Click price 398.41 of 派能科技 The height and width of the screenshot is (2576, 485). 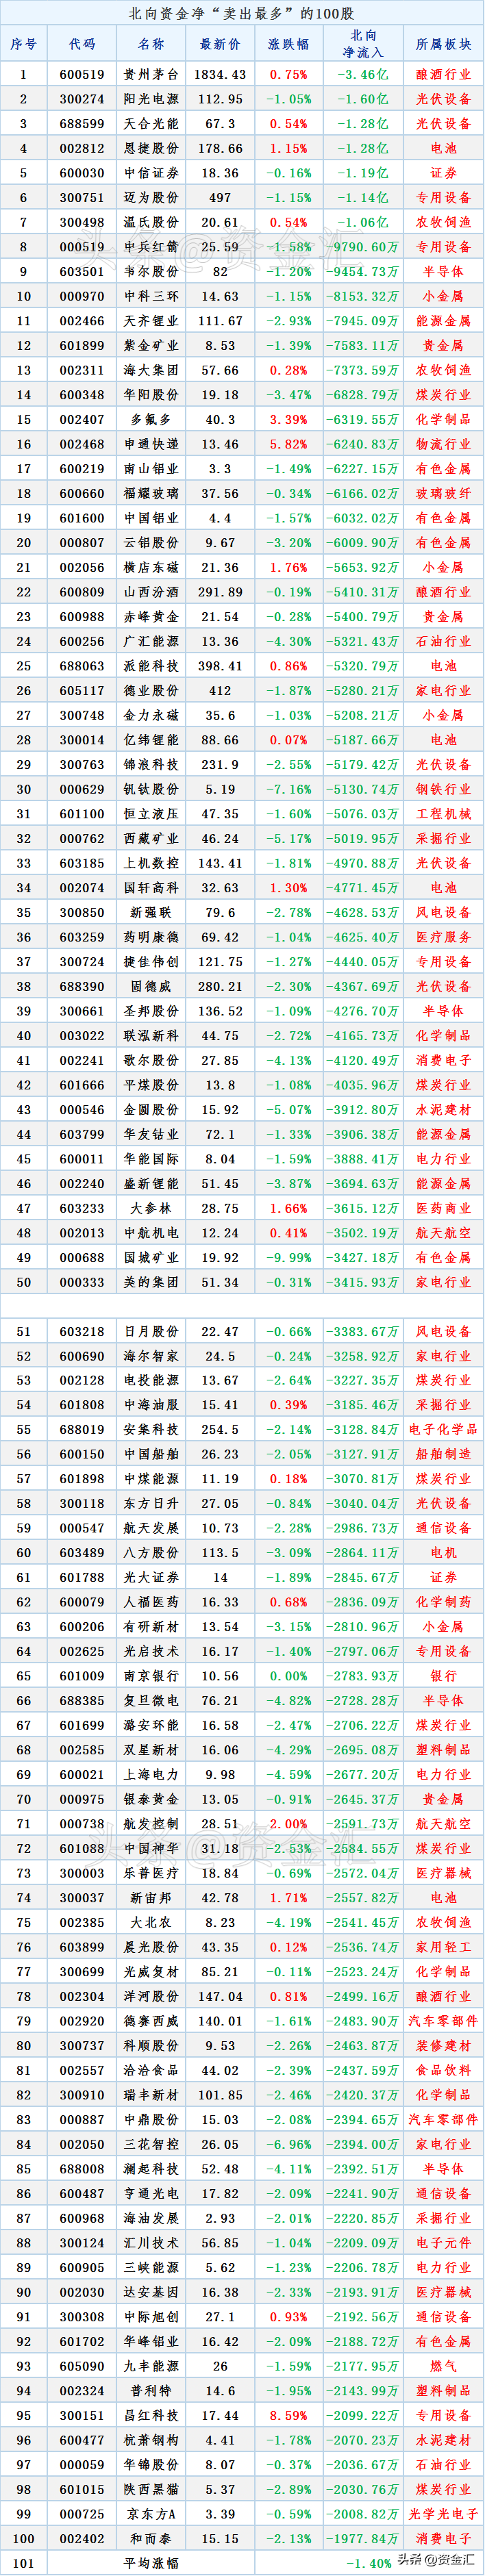220,666
